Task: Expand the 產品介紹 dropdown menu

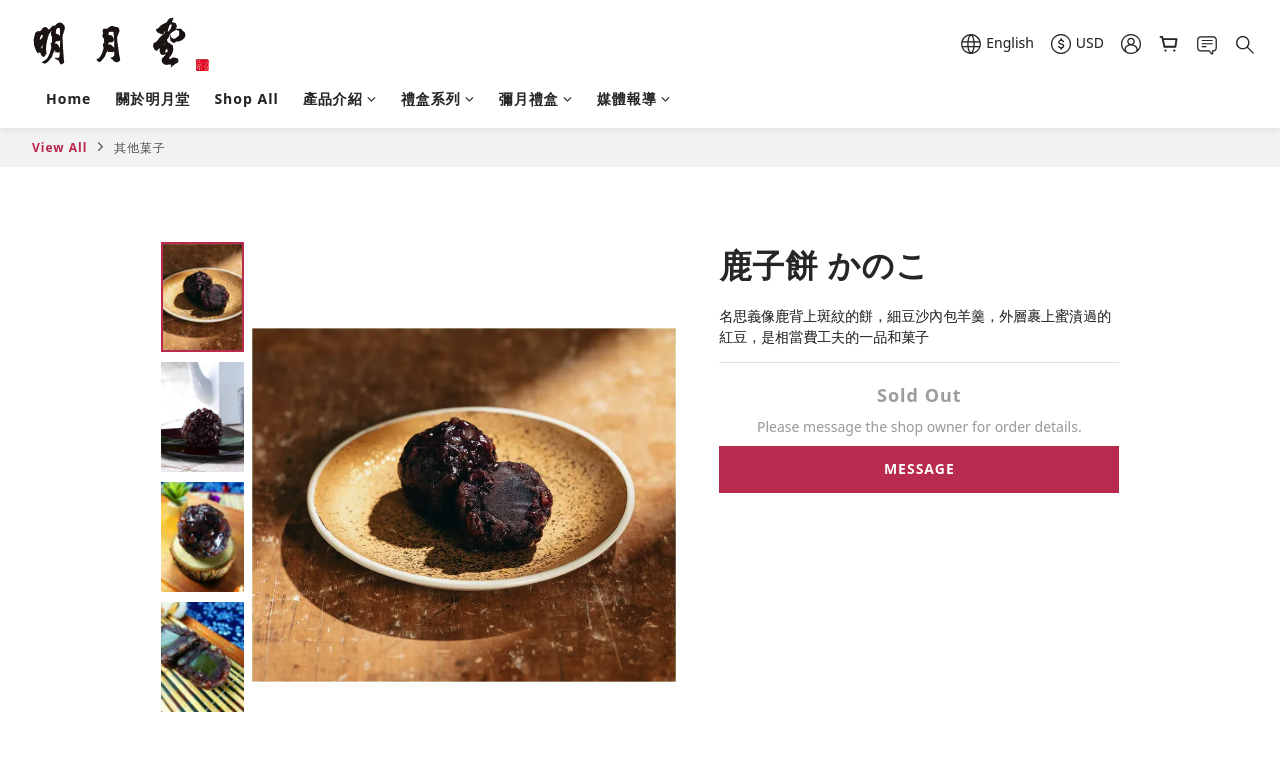Action: [x=339, y=99]
